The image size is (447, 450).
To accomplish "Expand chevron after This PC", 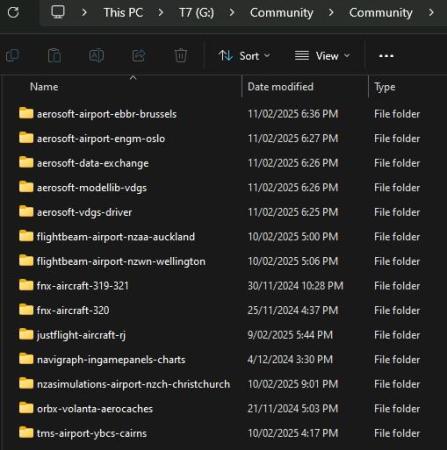I will [x=161, y=13].
